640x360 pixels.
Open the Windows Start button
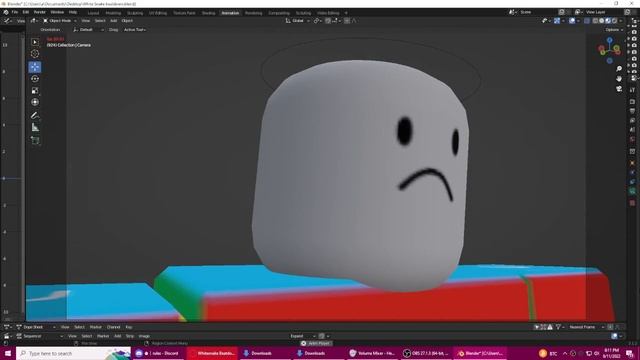click(8, 353)
